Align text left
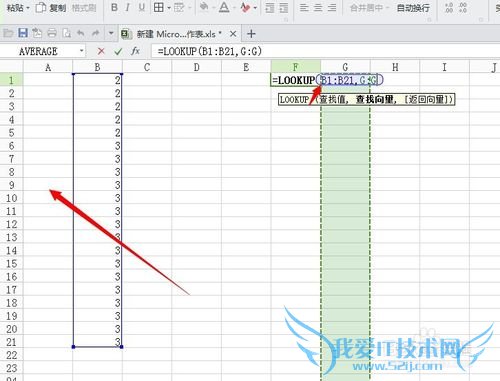This screenshot has height=381, width=500. click(304, 7)
